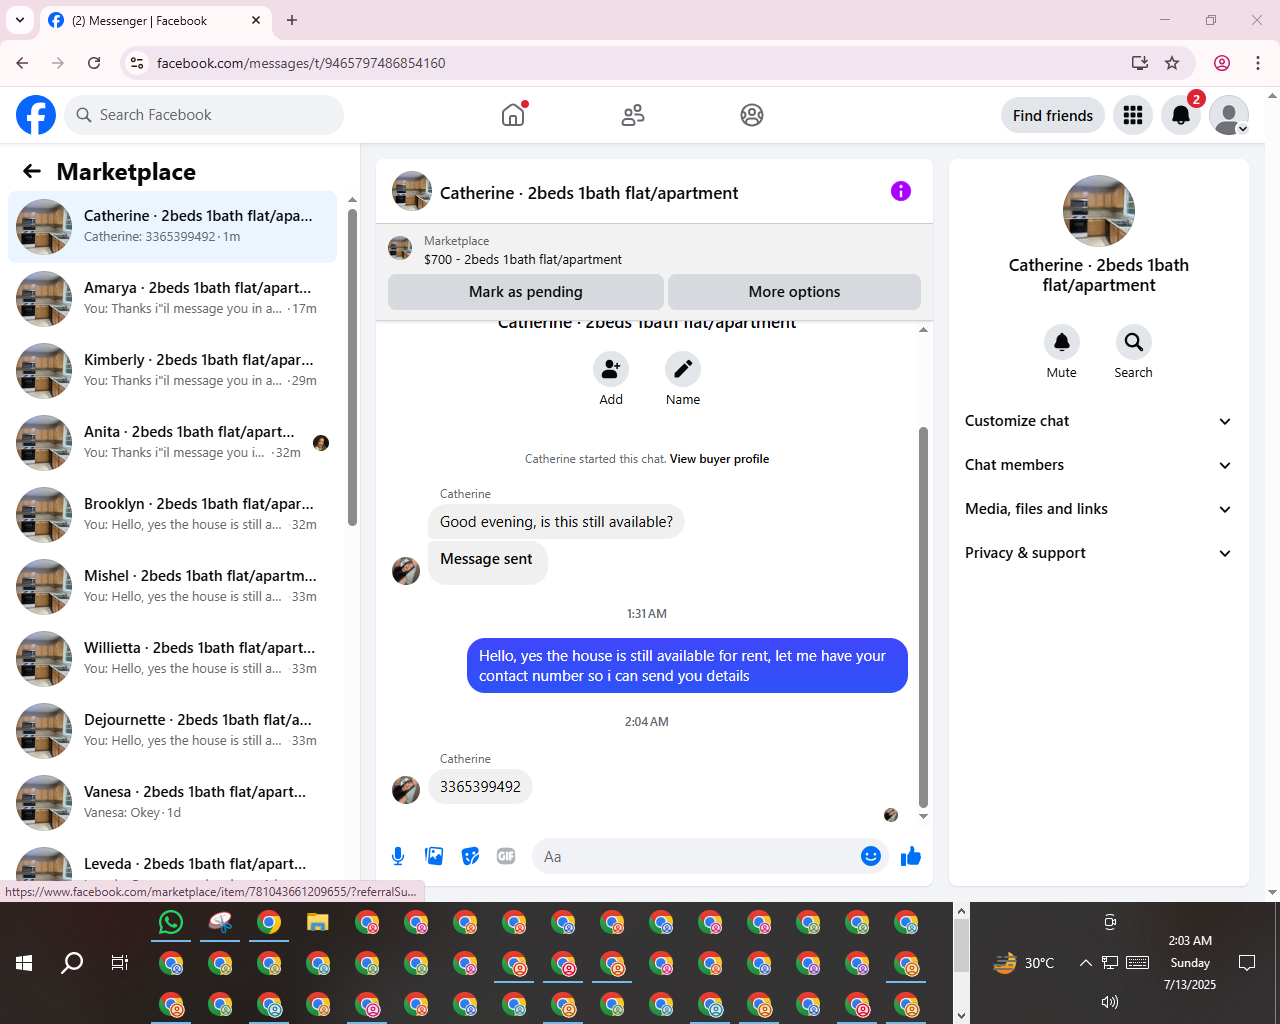This screenshot has width=1280, height=1024.
Task: Click the conversation list scrollbar
Action: coord(352,365)
